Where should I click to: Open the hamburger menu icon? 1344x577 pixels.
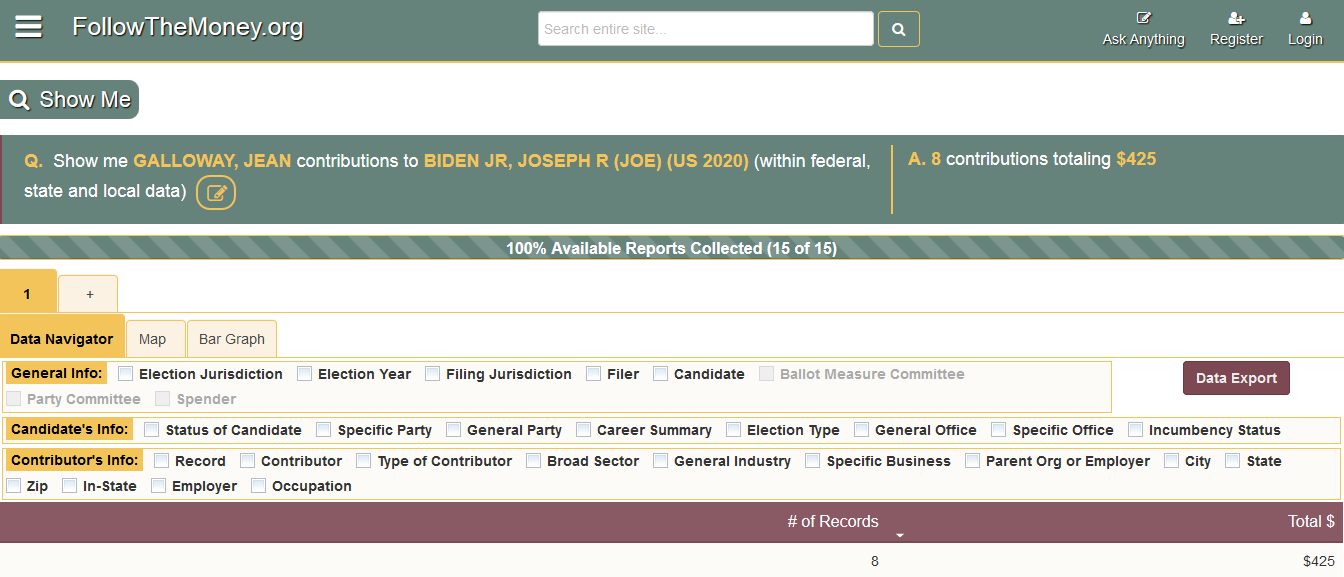(x=28, y=27)
